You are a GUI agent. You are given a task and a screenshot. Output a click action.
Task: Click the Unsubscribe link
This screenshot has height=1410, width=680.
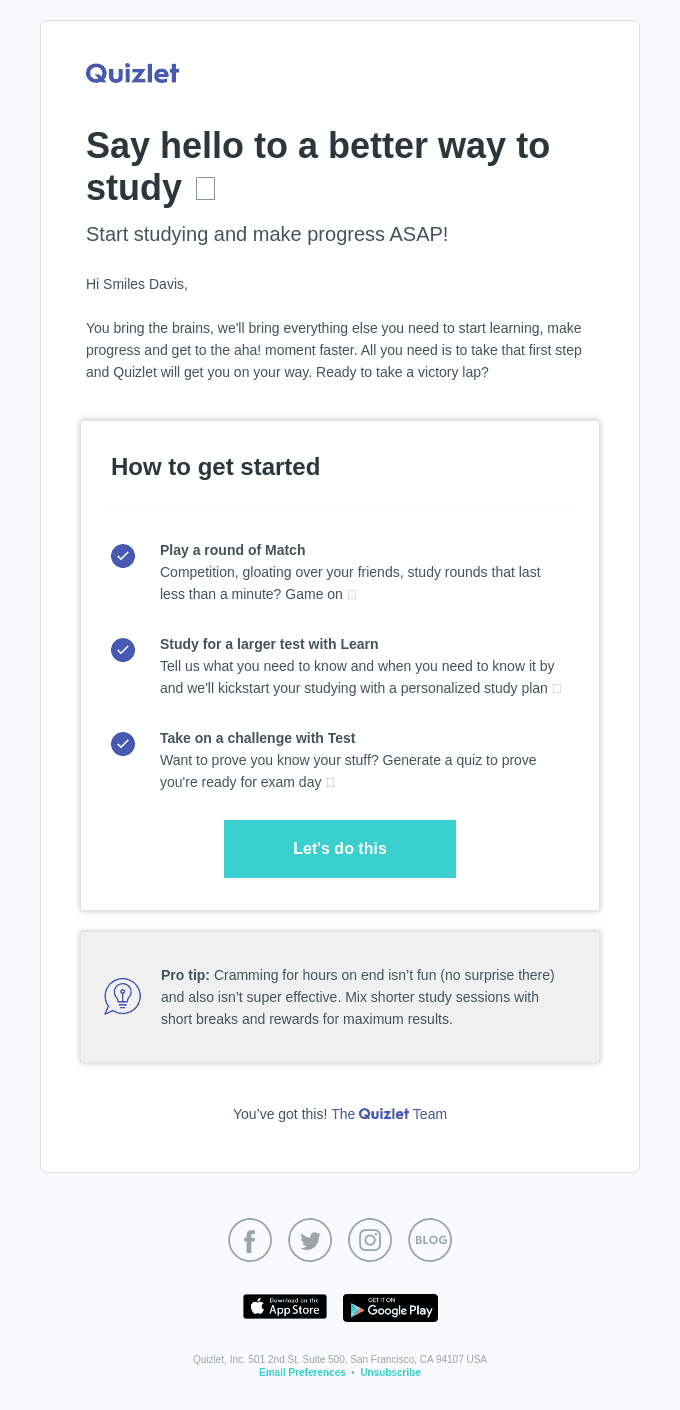390,1372
